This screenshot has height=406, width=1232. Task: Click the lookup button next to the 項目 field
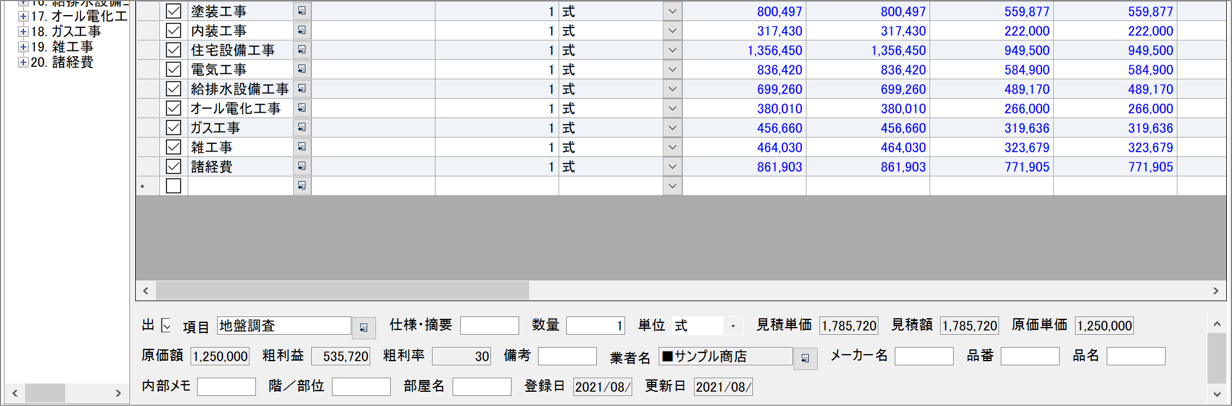(x=364, y=326)
